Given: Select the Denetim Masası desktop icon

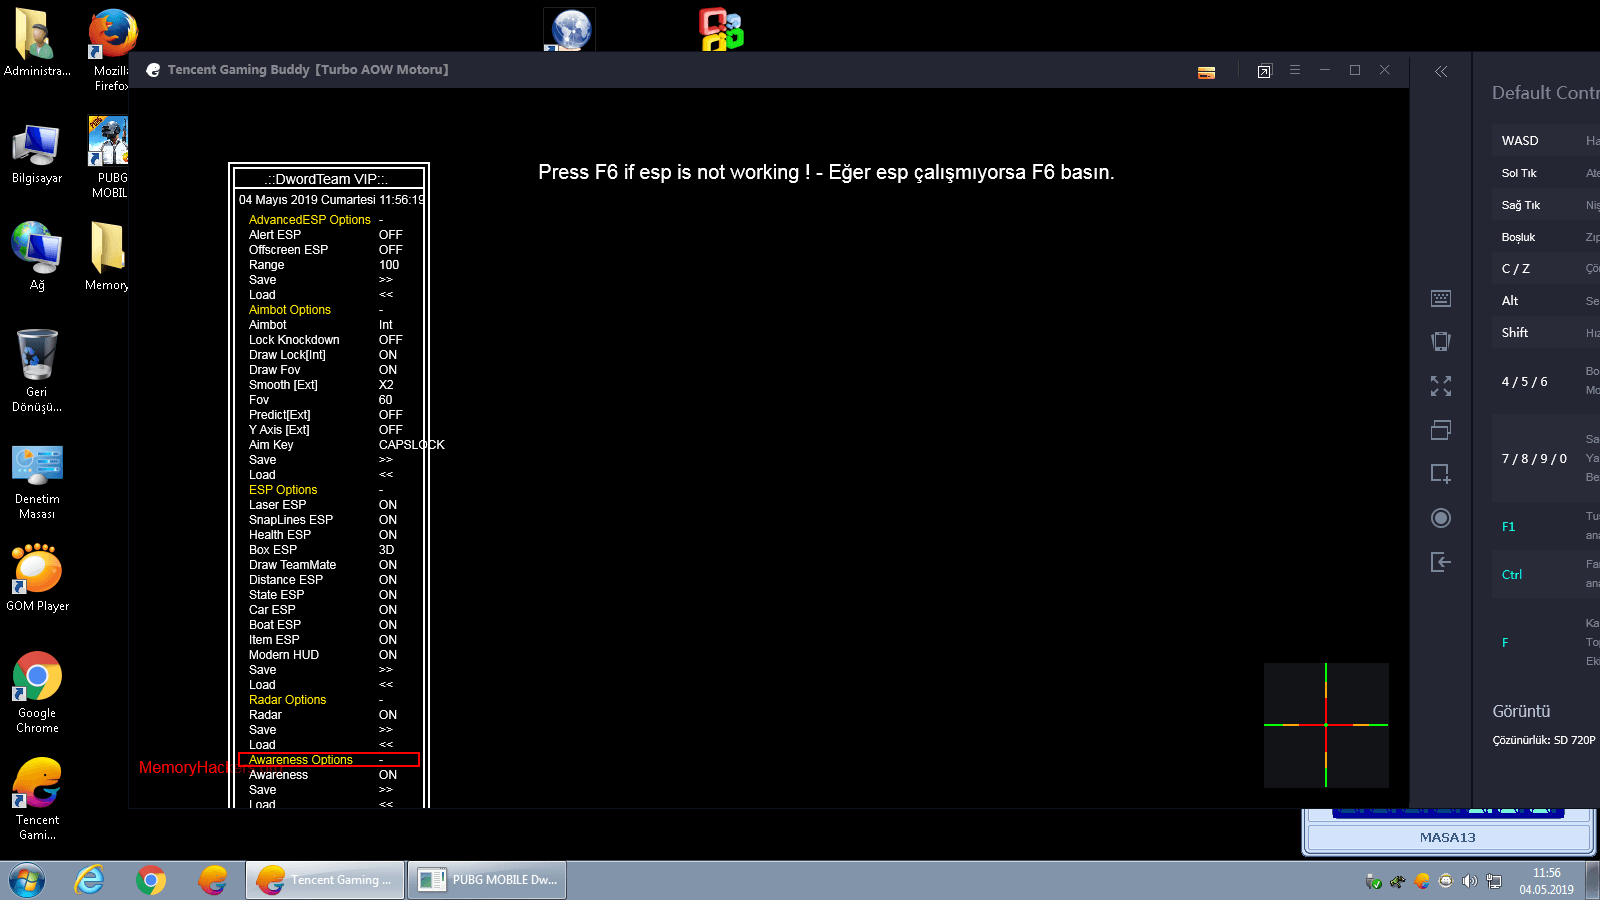Looking at the screenshot, I should (x=37, y=482).
